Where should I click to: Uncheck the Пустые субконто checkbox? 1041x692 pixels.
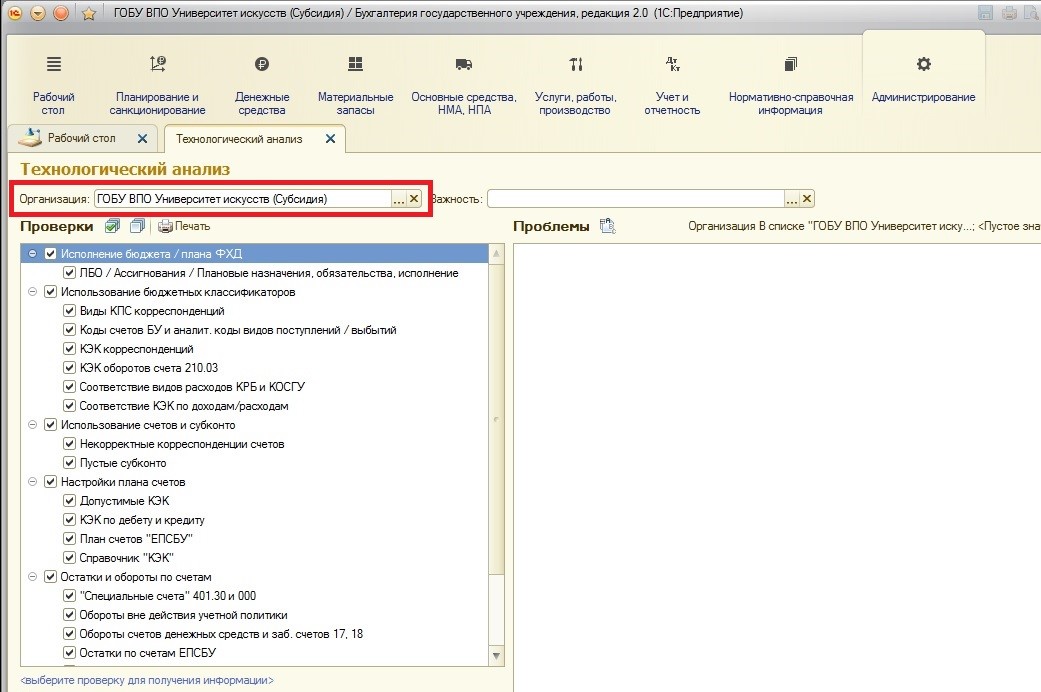coord(70,463)
